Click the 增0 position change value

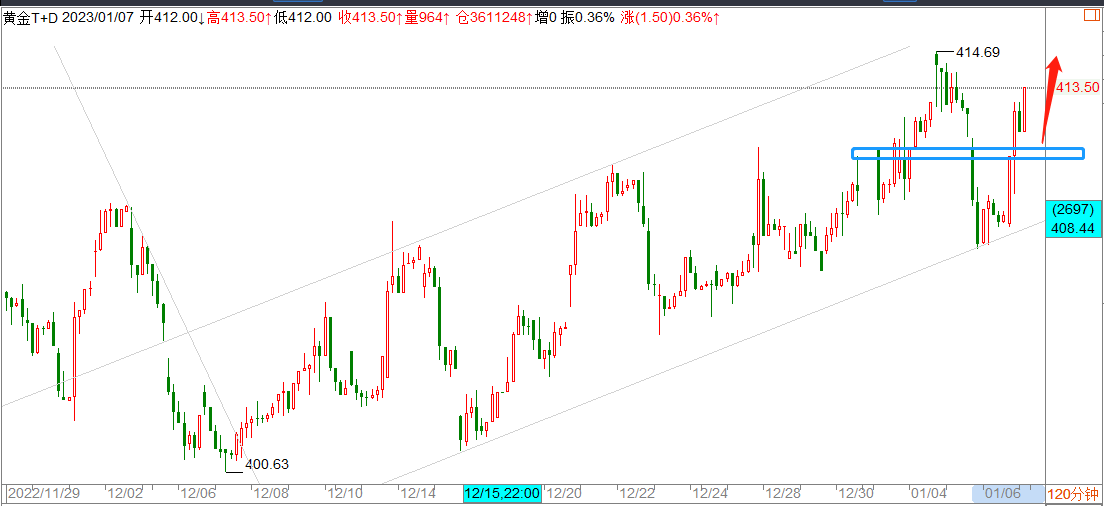click(546, 19)
